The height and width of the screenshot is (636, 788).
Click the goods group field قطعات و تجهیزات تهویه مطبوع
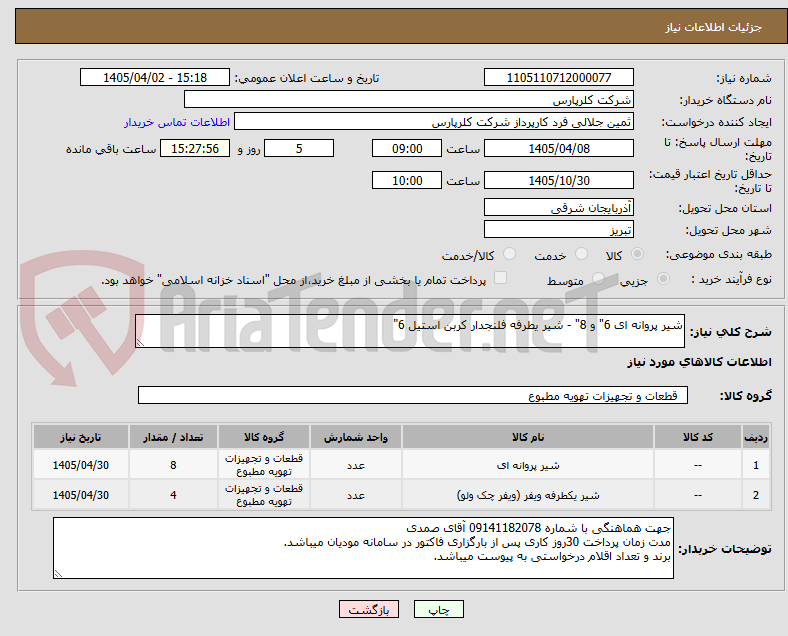point(413,395)
